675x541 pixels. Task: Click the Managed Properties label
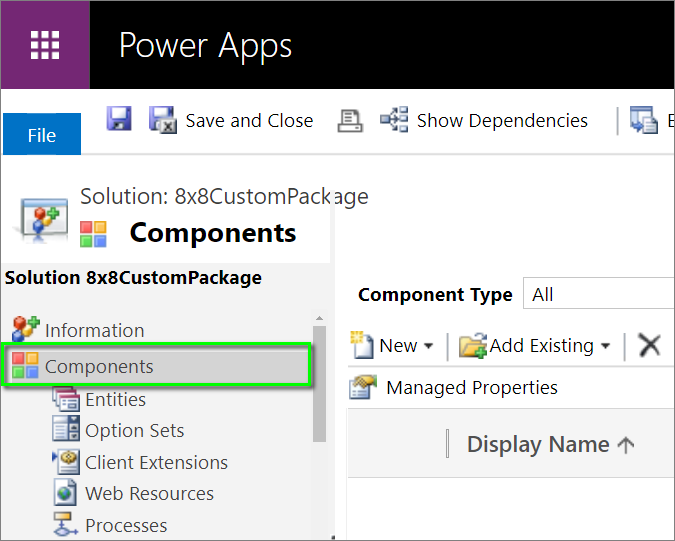click(x=472, y=388)
